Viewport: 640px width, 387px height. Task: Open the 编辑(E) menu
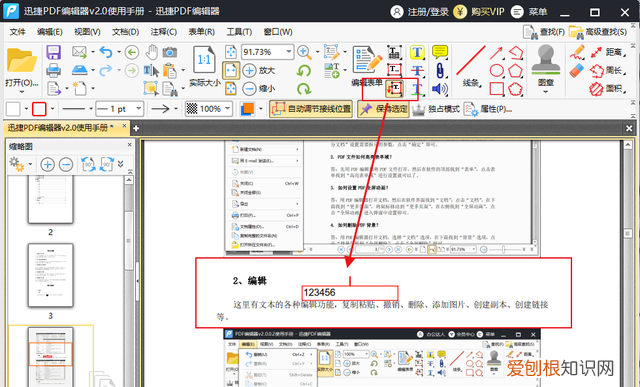[x=49, y=32]
